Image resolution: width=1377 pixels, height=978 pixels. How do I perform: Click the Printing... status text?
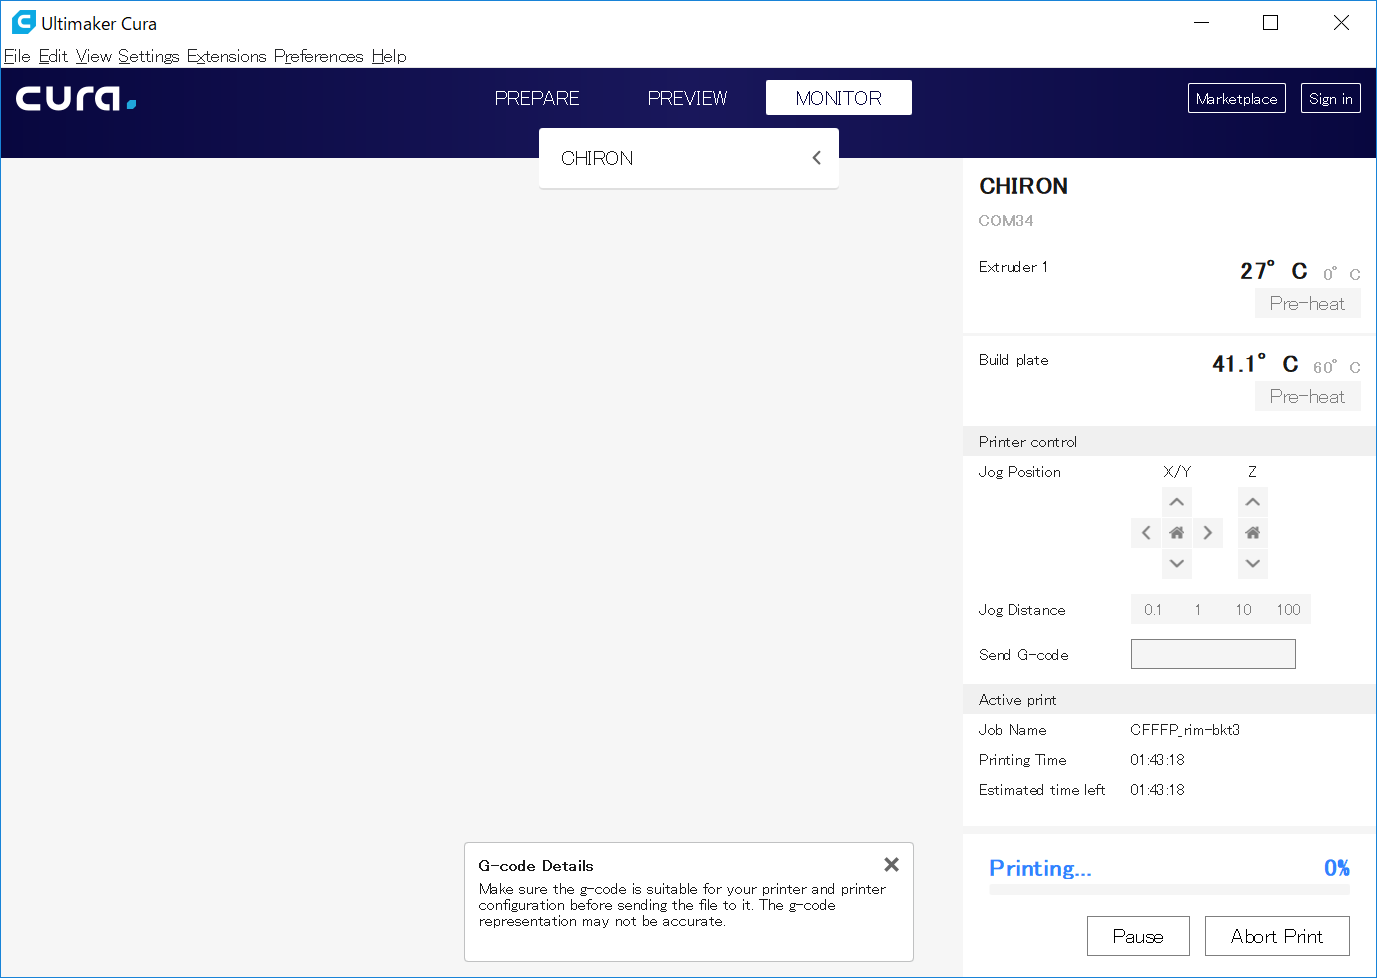tap(1040, 868)
